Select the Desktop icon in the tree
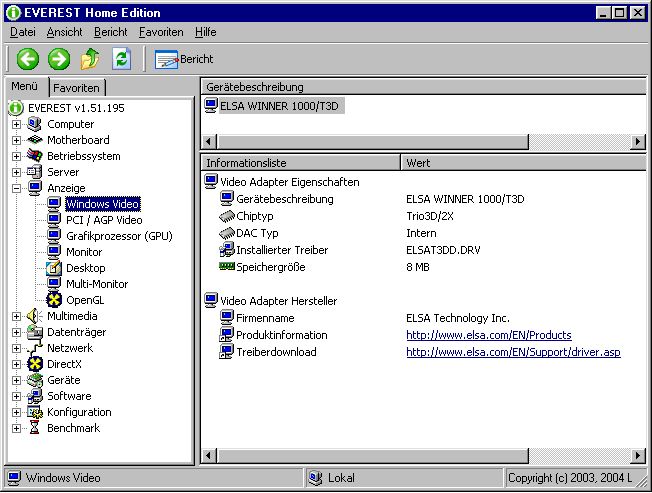This screenshot has width=652, height=493. click(54, 268)
